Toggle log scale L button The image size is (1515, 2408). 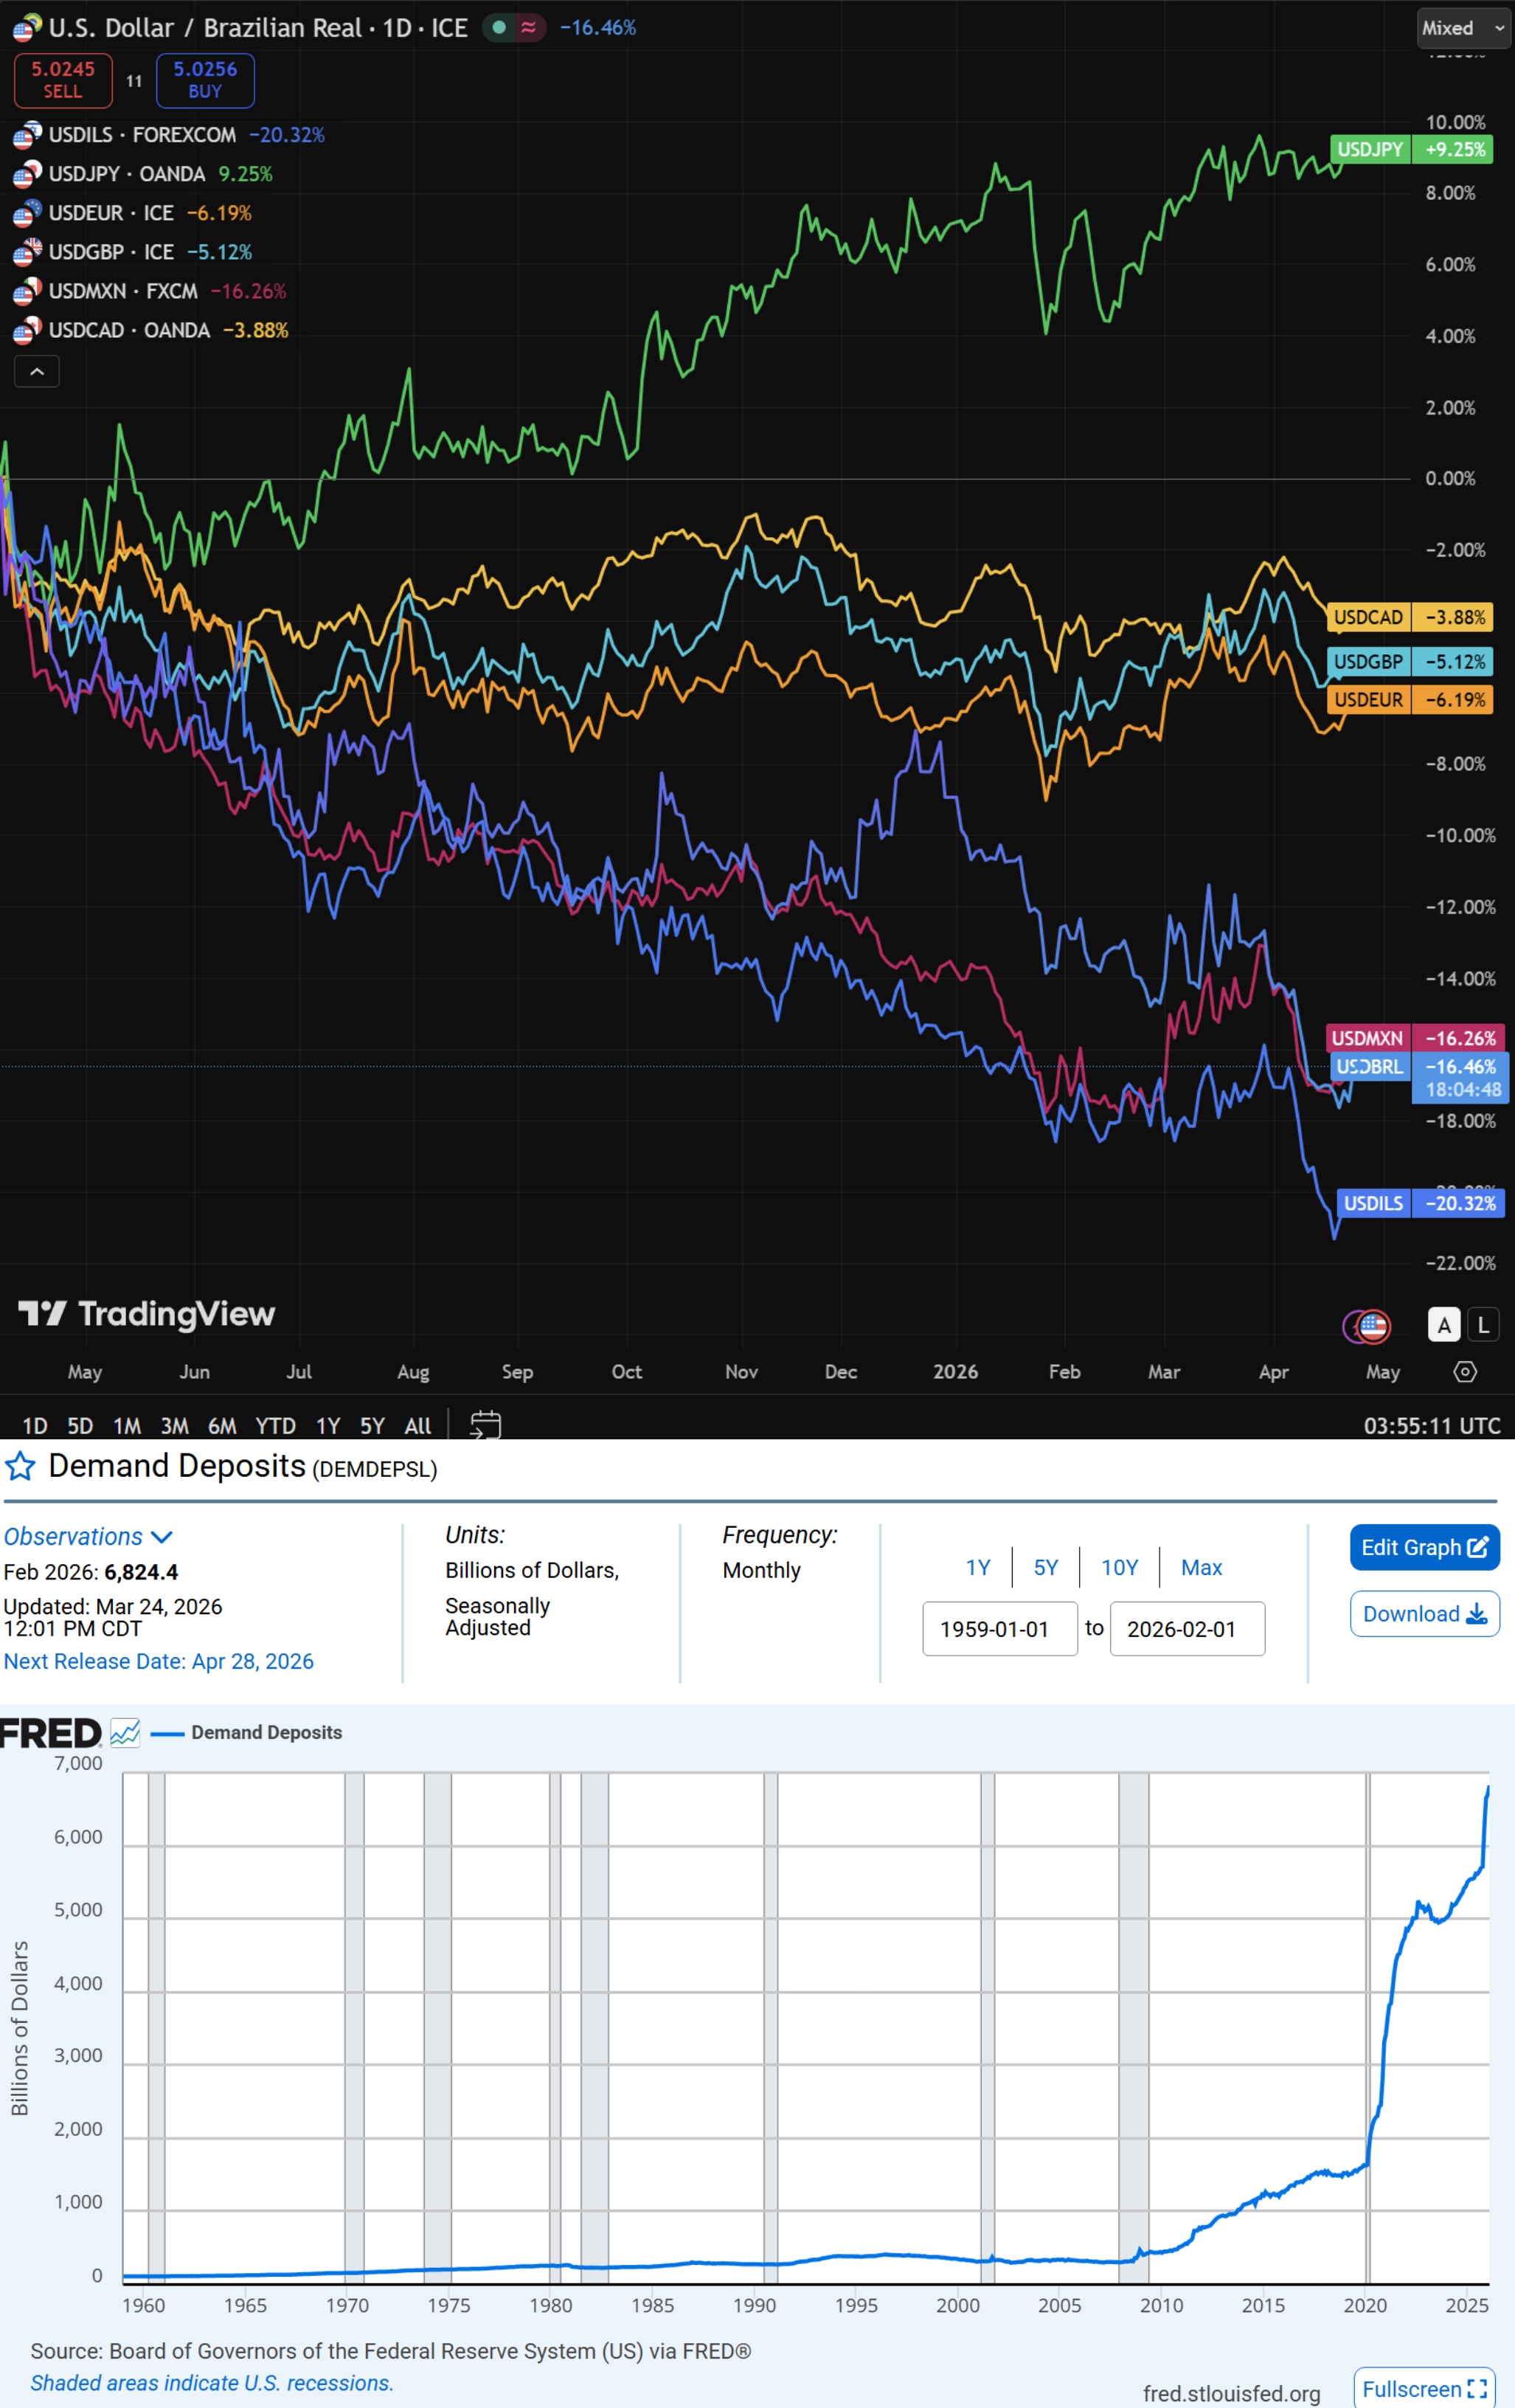[1483, 1325]
